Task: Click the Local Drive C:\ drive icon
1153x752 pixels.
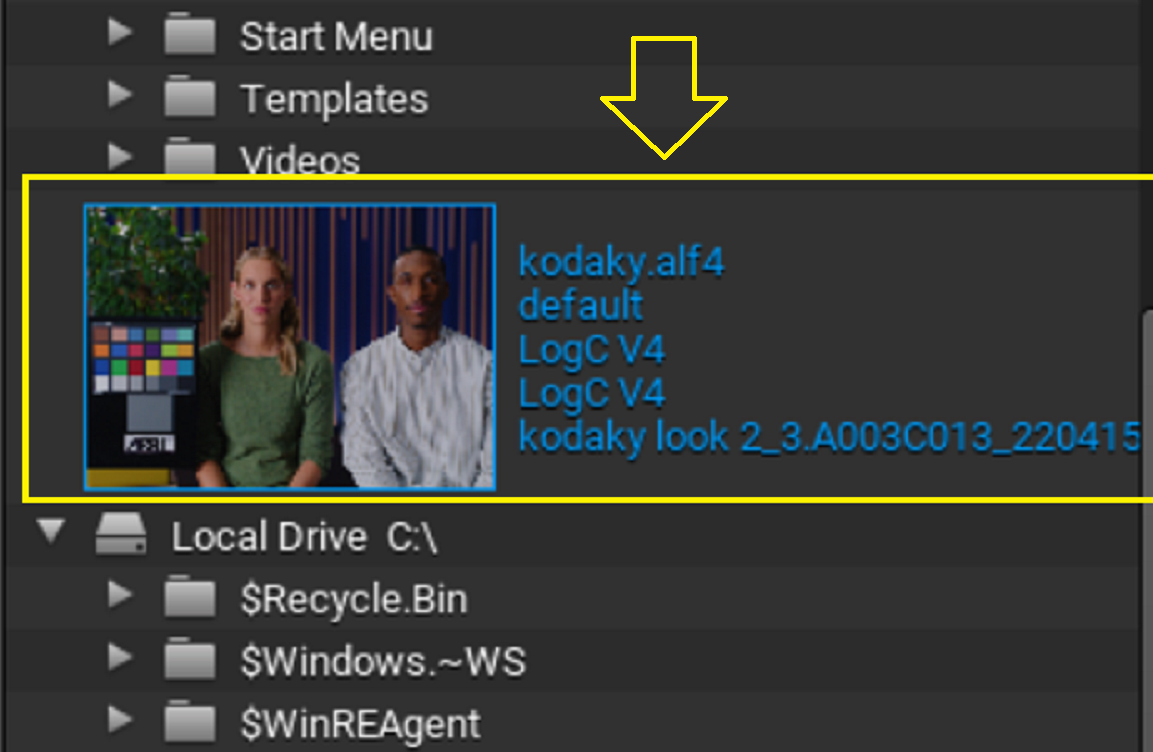Action: 121,533
